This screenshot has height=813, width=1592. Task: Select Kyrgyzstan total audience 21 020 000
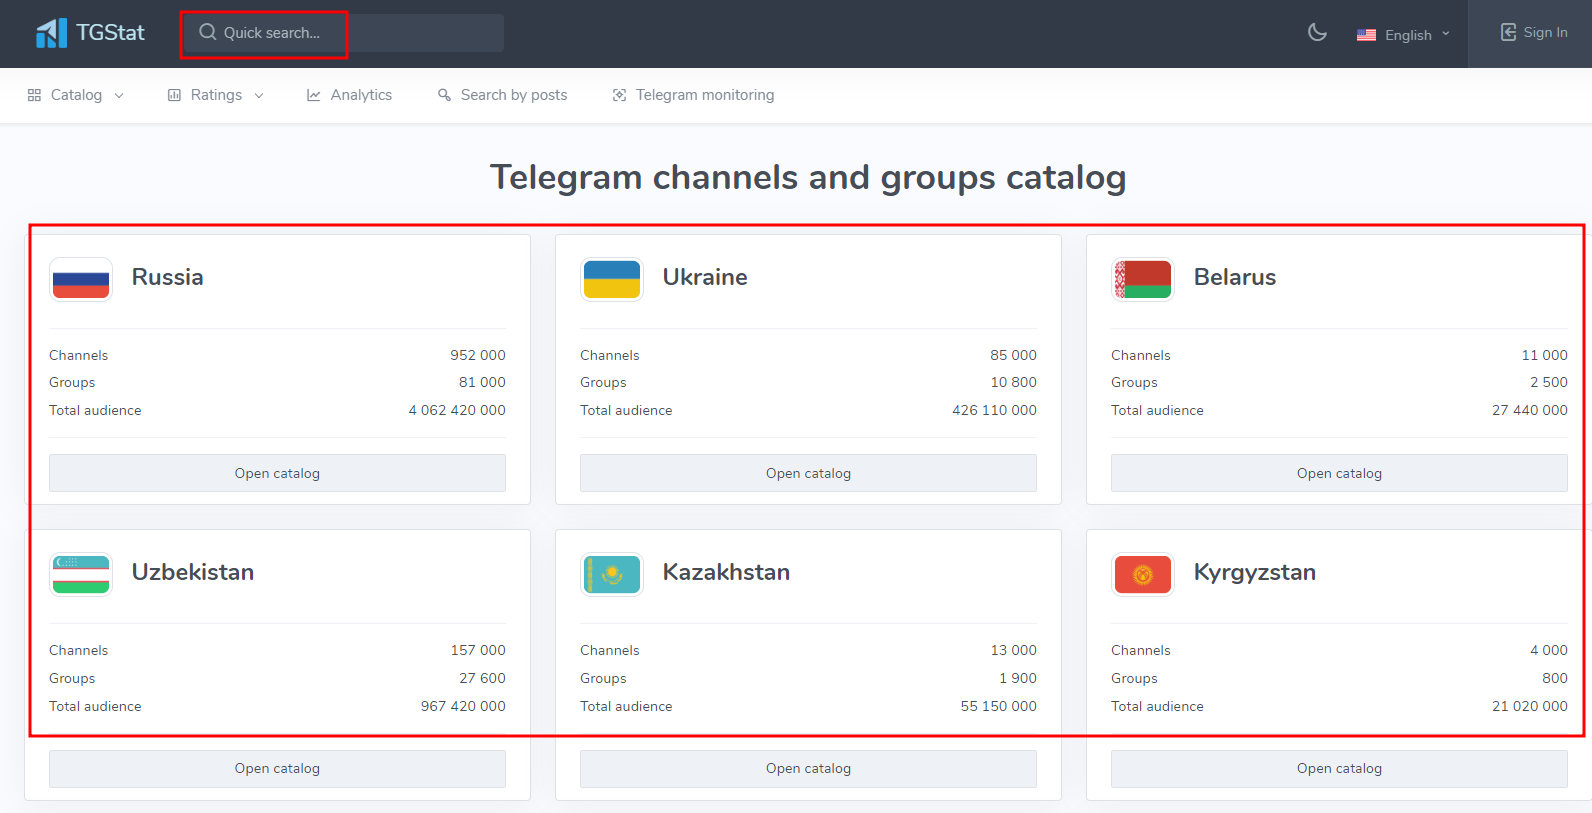point(1530,706)
